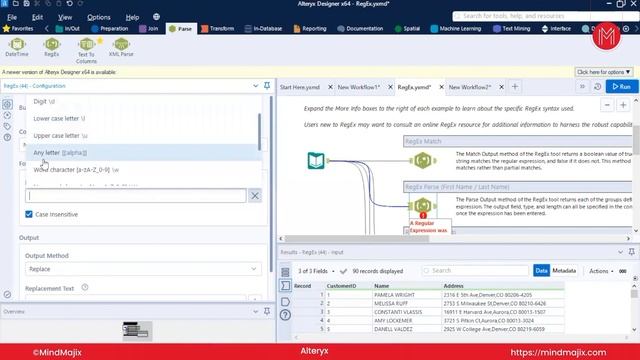The width and height of the screenshot is (640, 360).
Task: Open the Configuration gear icon in sidebar
Action: 7,104
